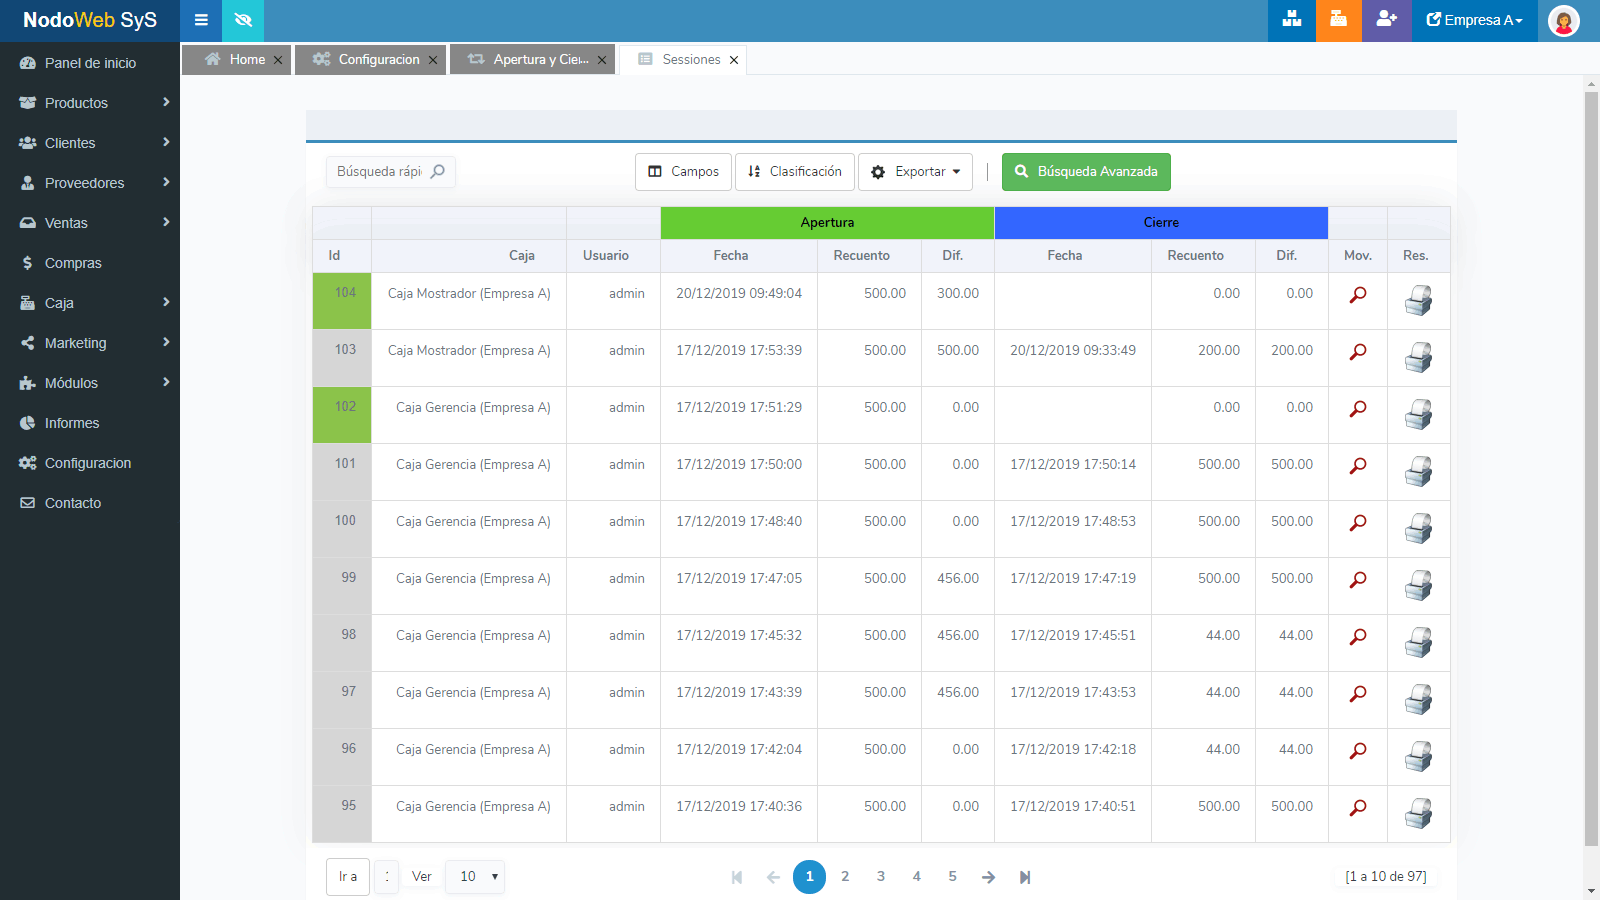Click printer icon for session 95
The height and width of the screenshot is (900, 1600).
[x=1418, y=813]
